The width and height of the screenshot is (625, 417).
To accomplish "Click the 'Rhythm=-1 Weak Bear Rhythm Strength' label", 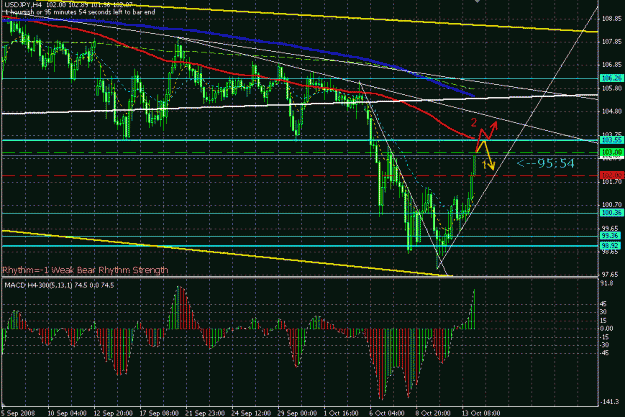I will coord(85,270).
